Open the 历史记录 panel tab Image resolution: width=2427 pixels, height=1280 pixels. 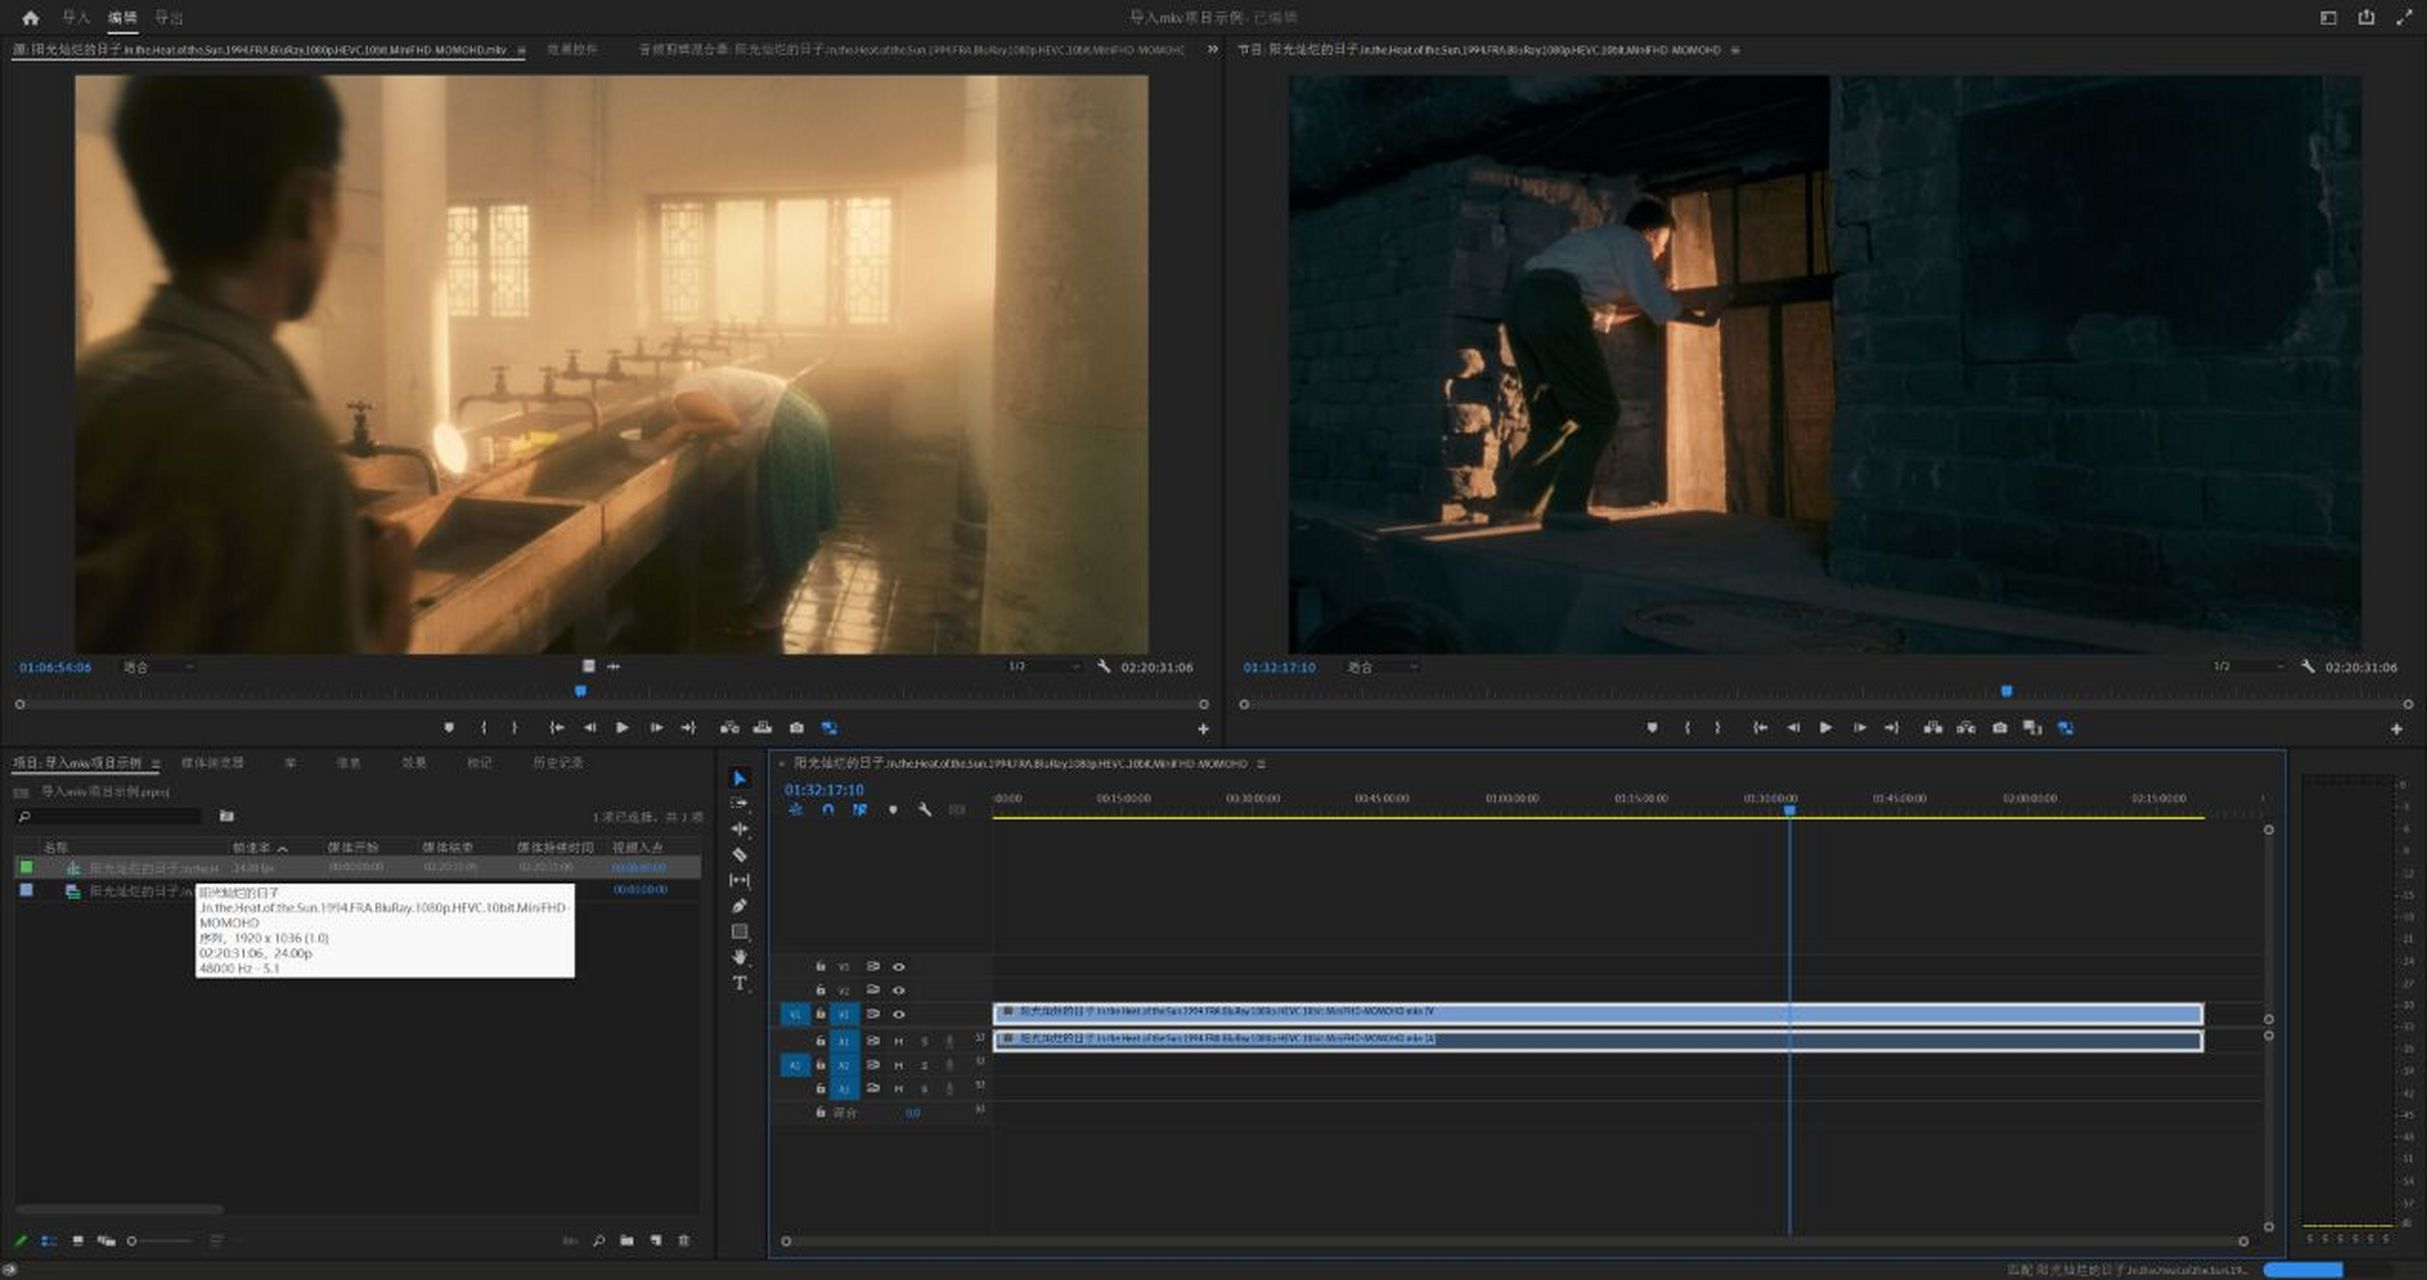[x=557, y=762]
